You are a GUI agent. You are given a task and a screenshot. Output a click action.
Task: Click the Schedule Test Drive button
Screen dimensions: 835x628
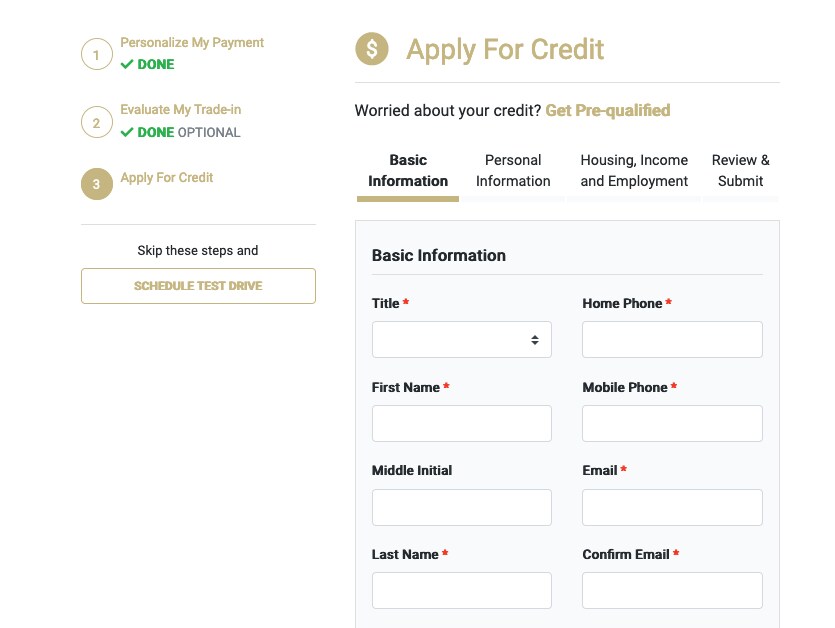[198, 286]
